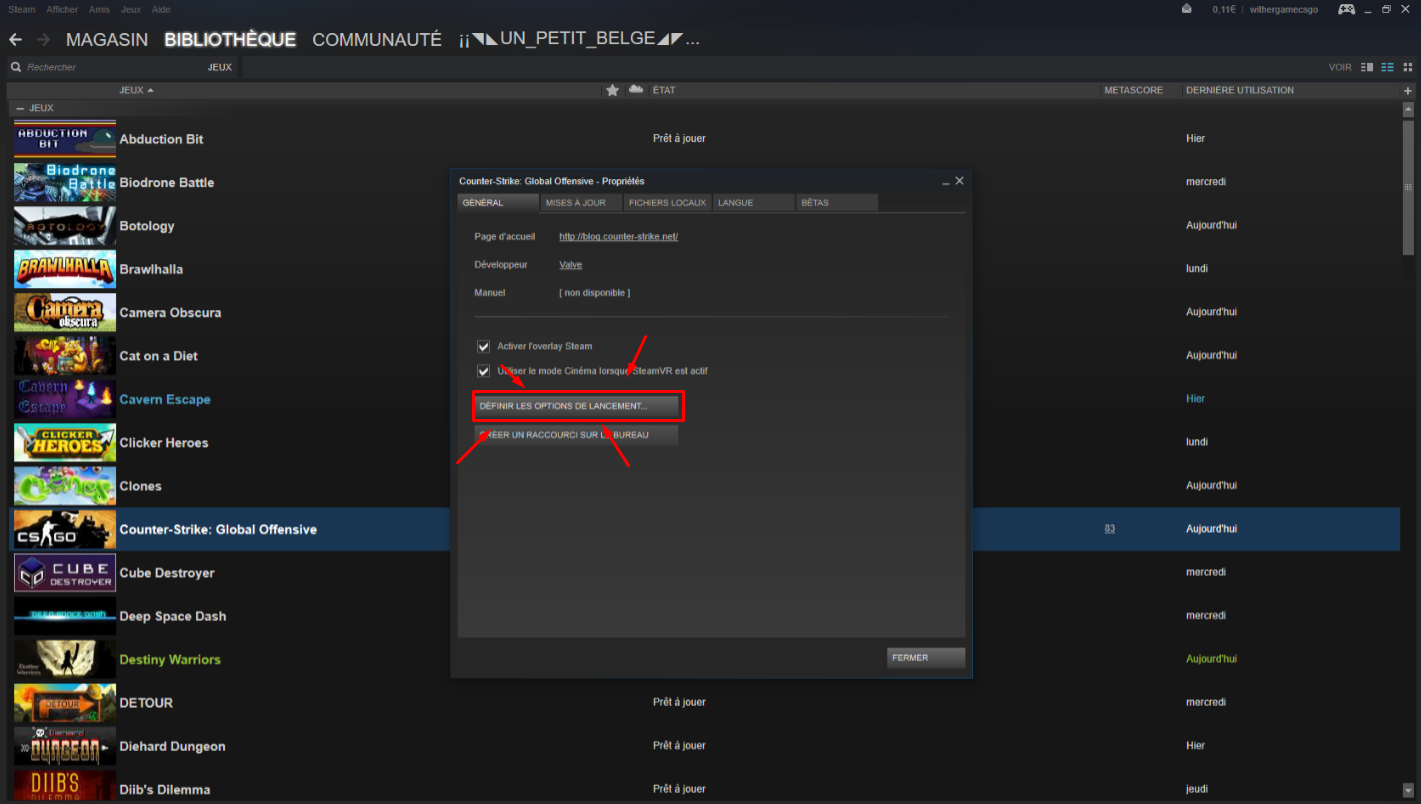
Task: Go forward with the right arrow
Action: [x=43, y=39]
